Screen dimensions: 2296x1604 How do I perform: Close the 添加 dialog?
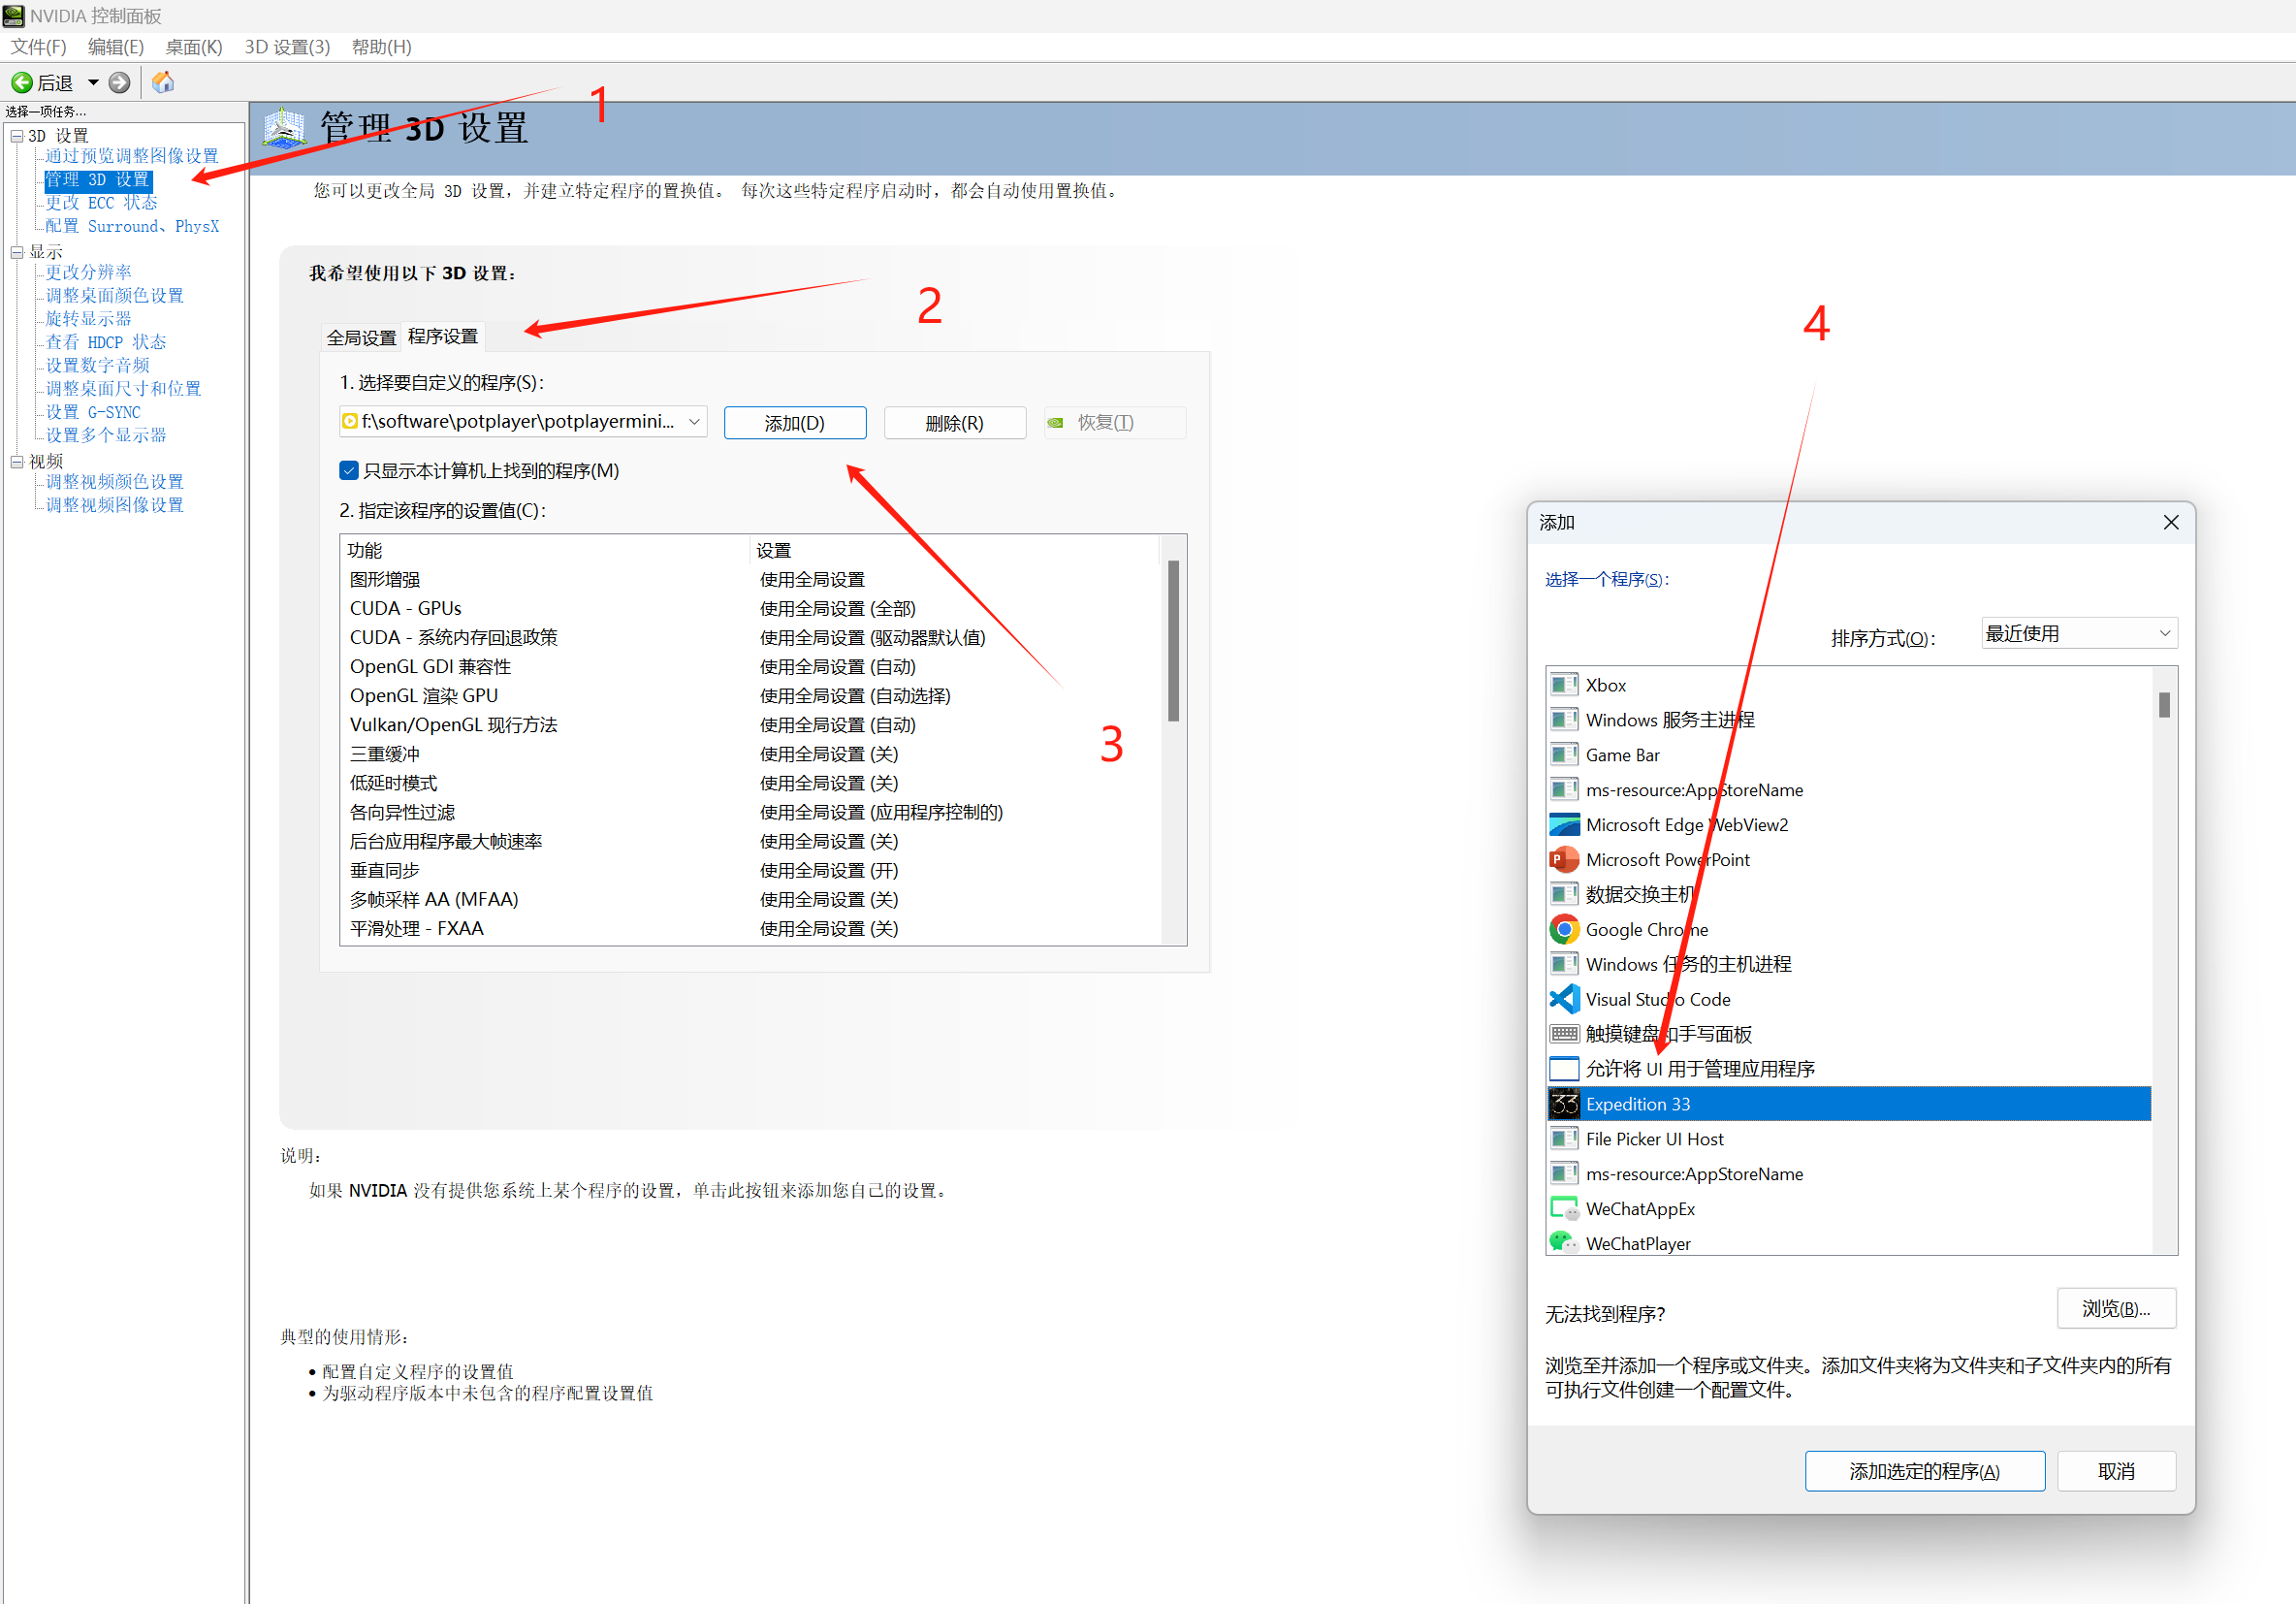tap(2170, 522)
